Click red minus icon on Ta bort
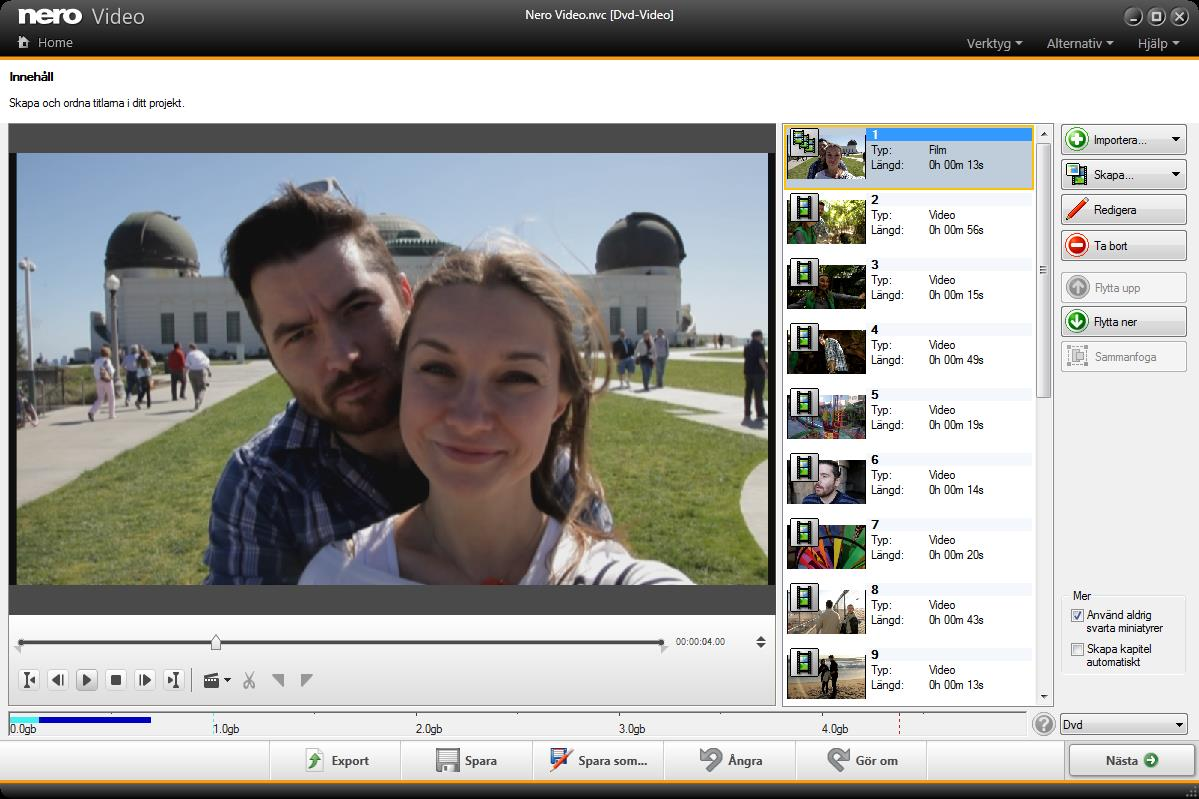 click(x=1077, y=245)
